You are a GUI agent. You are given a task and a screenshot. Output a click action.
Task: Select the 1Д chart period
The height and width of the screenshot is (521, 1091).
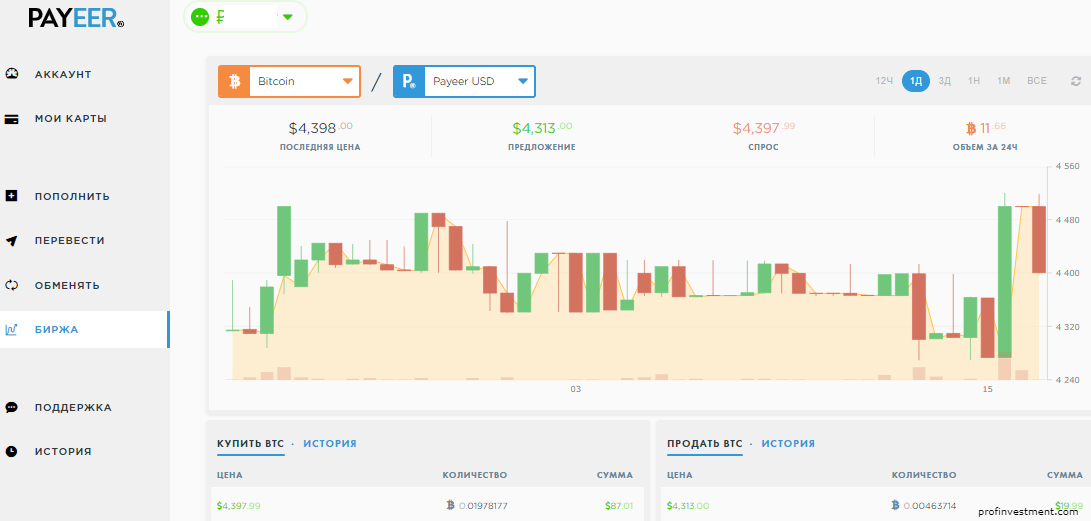916,81
